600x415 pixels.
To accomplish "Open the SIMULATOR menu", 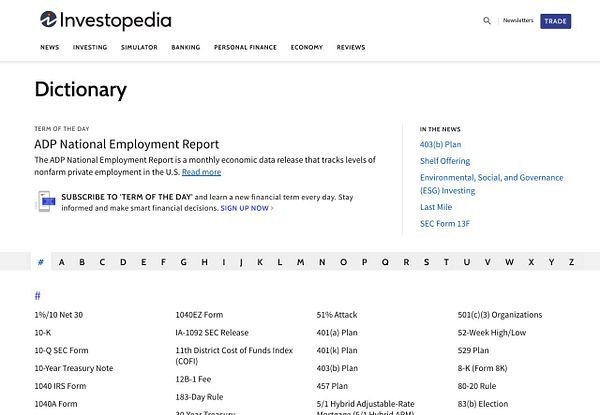I will [x=139, y=47].
